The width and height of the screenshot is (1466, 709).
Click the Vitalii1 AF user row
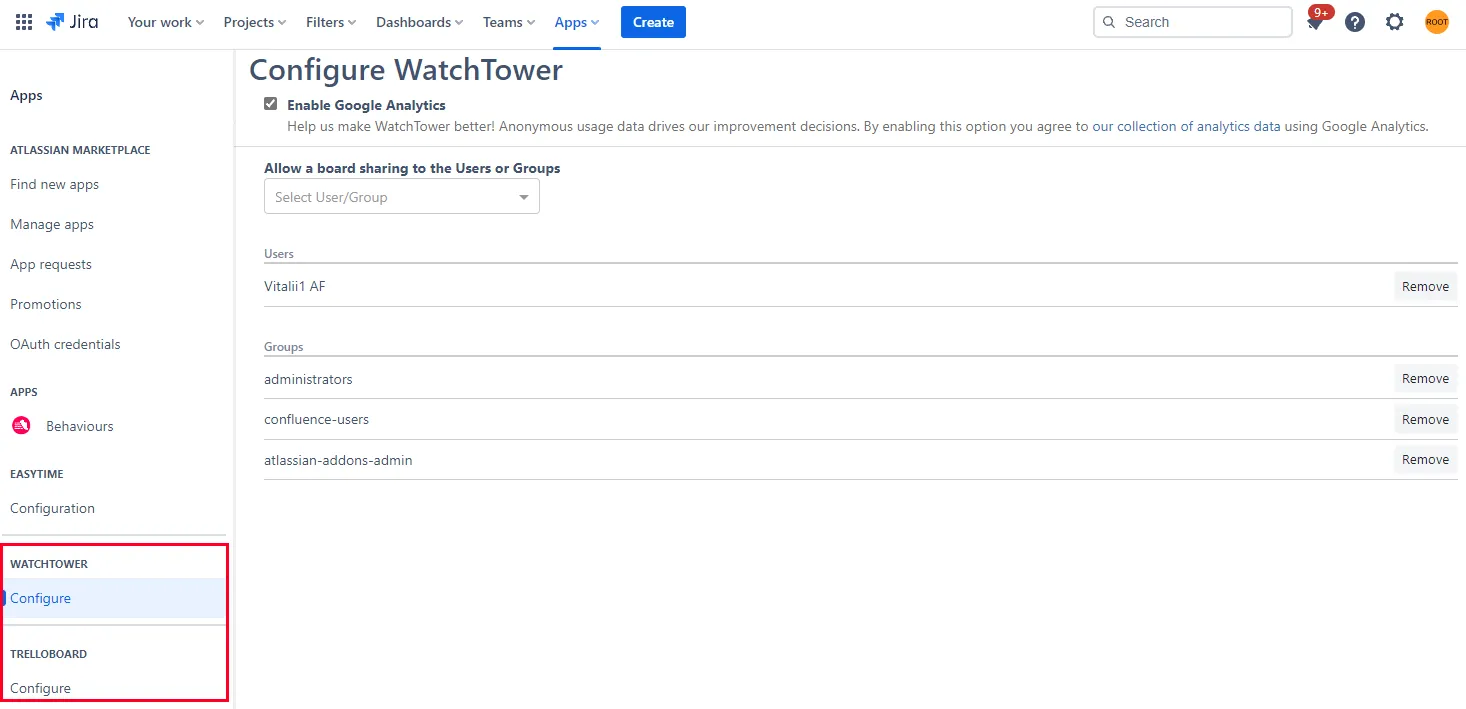(x=860, y=286)
